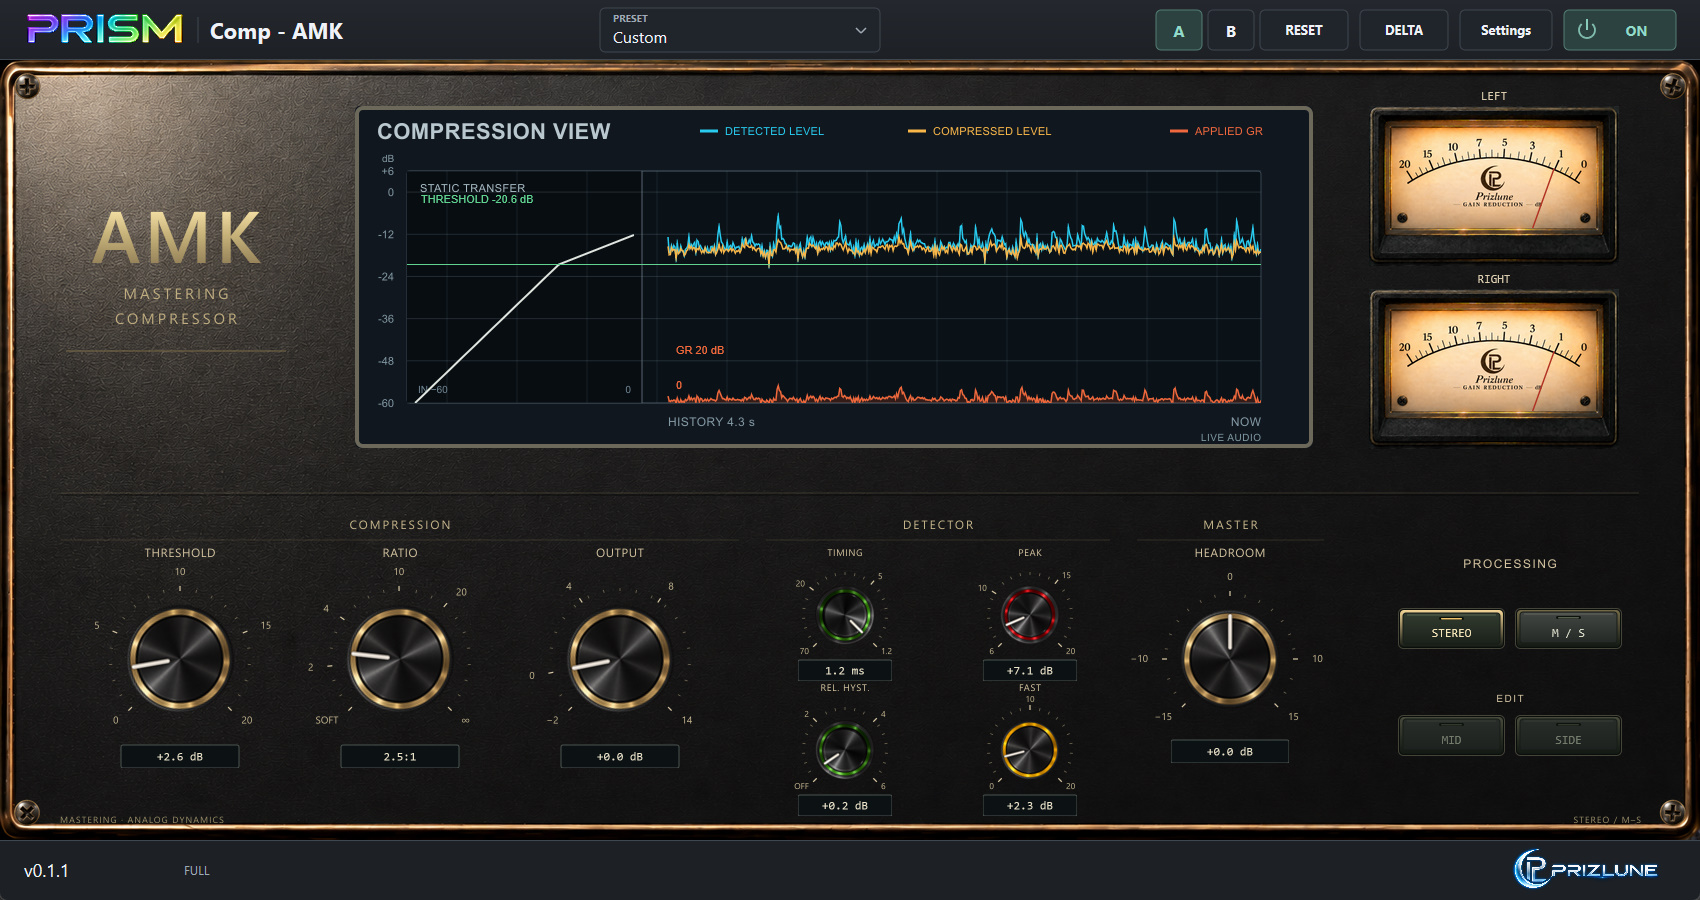
Task: Click the power icon on ON button
Action: 1587,30
